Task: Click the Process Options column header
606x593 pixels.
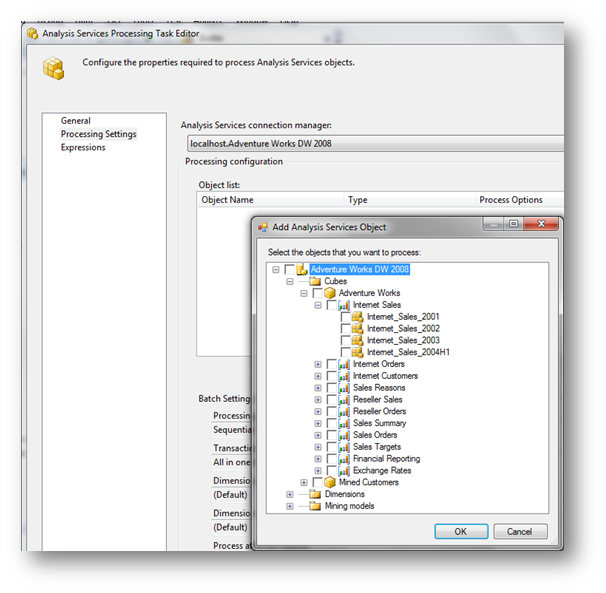Action: tap(519, 200)
